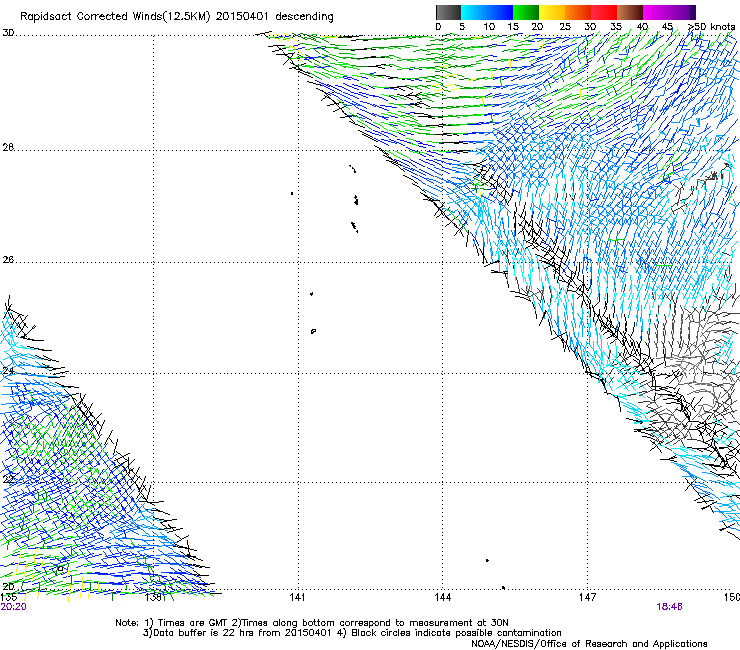Click the latitude label 28

tap(8, 147)
